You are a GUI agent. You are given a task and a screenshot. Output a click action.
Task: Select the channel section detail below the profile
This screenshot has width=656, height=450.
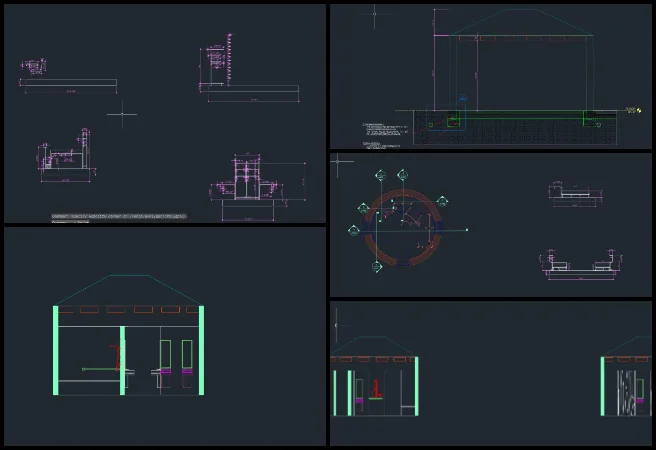[x=580, y=263]
